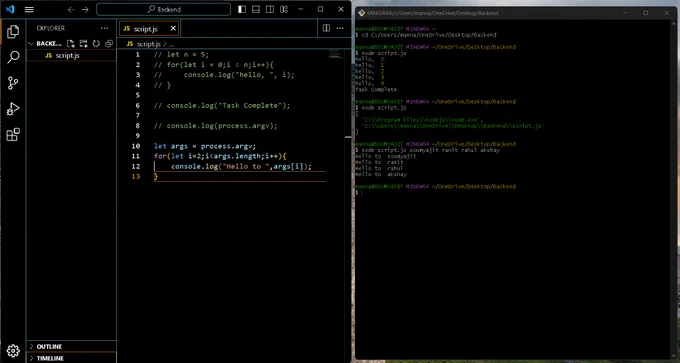Click the commented 'Task Complete' line
Screen dimensions: 680x363
pyautogui.click(x=222, y=105)
